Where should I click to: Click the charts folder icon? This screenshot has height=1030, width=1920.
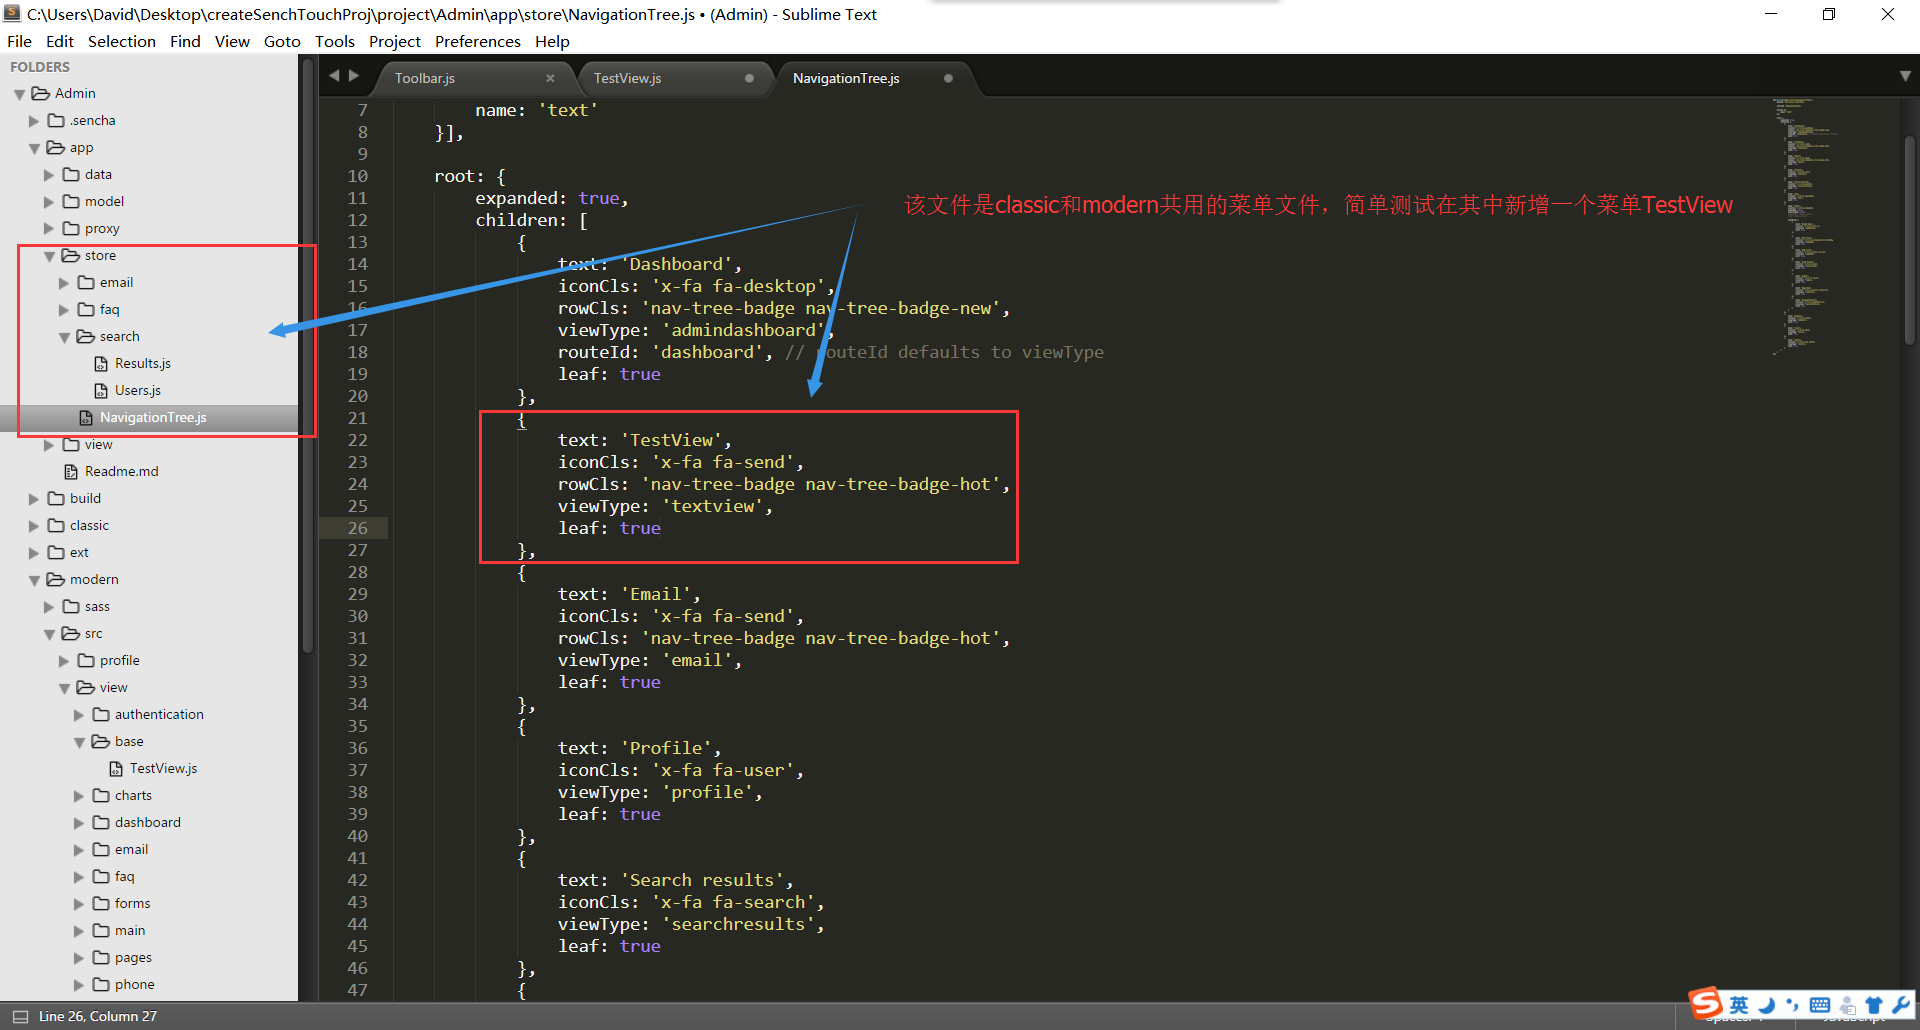tap(101, 795)
